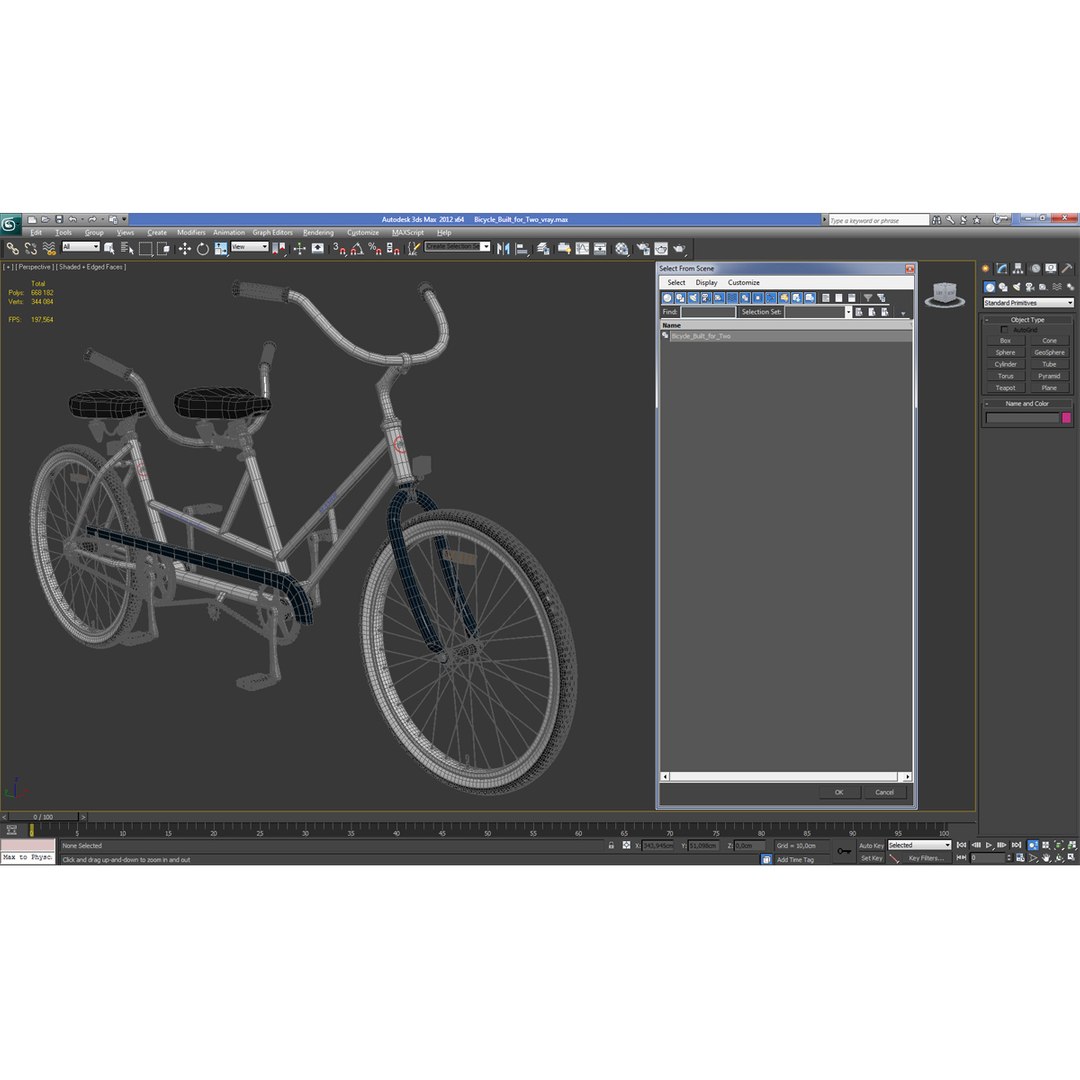Open the Material Editor from toolbar
The image size is (1080, 1080).
[x=622, y=249]
